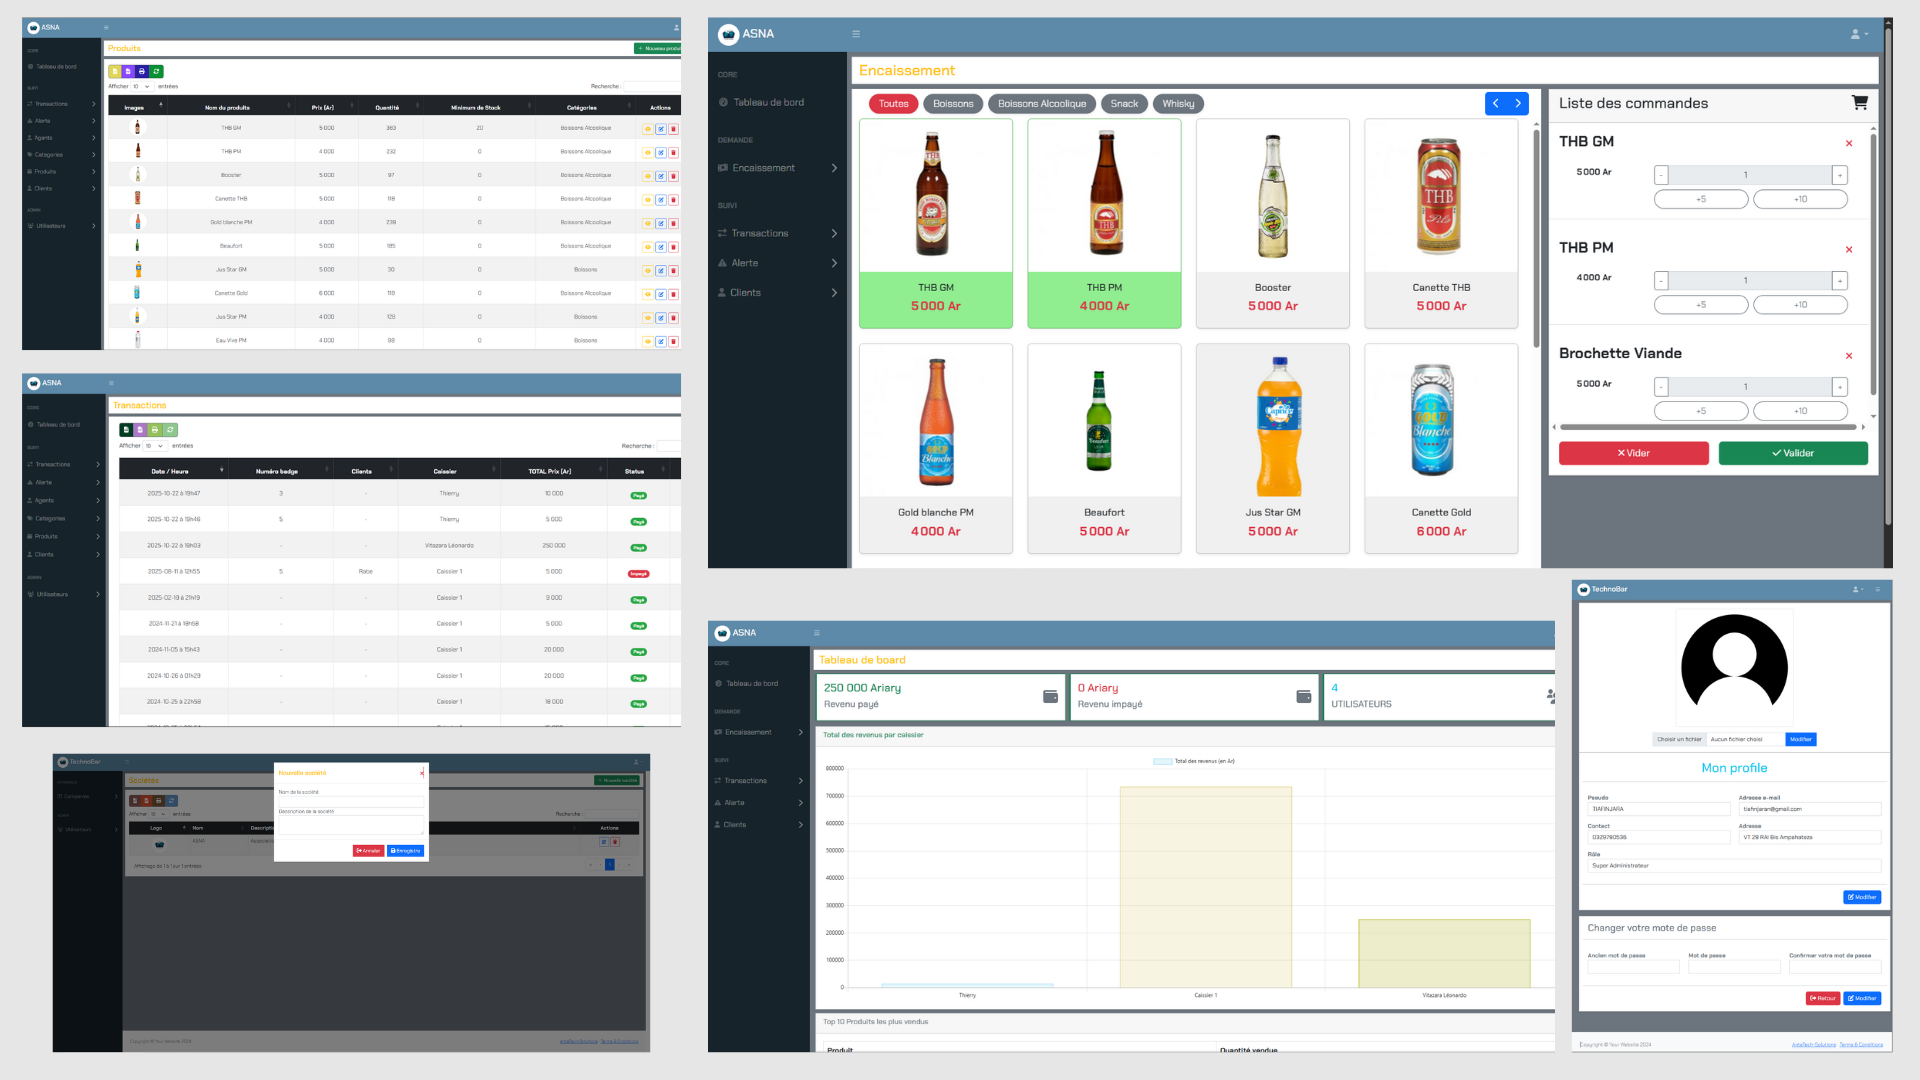Expand the Transactions sidebar menu

pos(834,233)
